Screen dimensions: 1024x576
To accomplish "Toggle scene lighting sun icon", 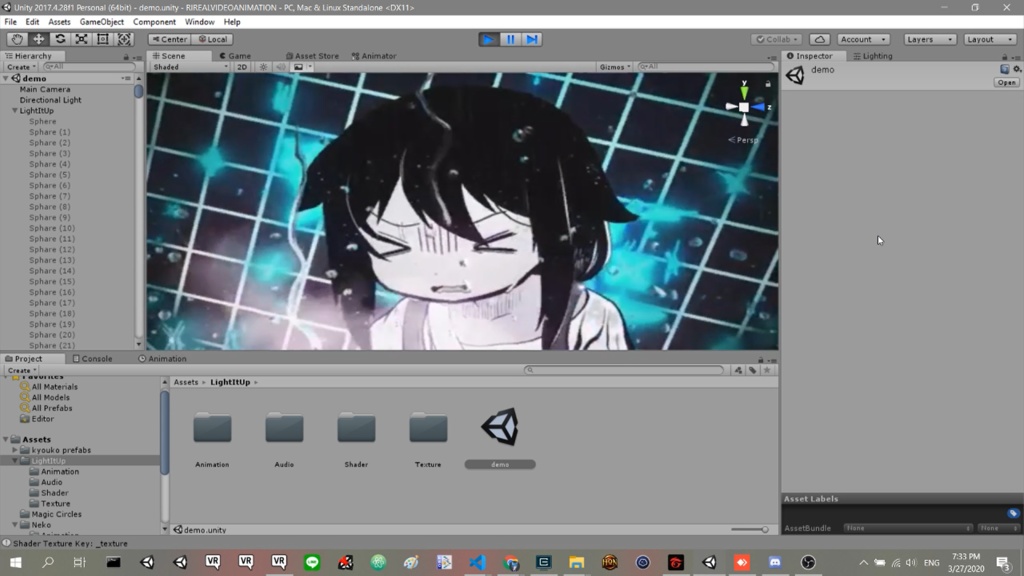I will pos(264,67).
